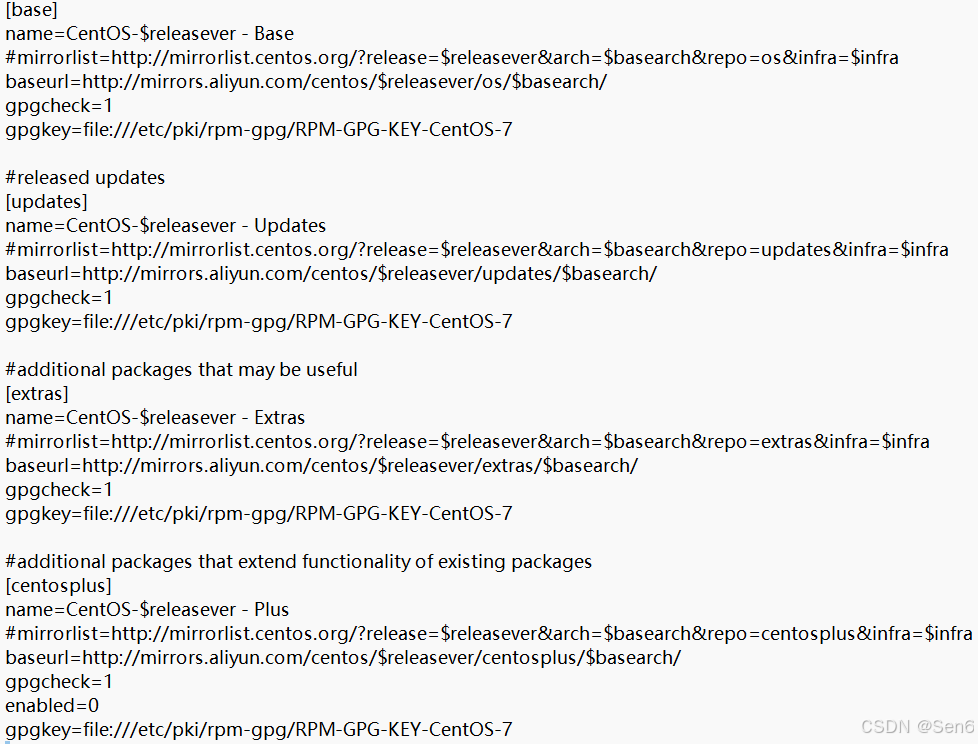Click the [base] section header

pos(31,10)
